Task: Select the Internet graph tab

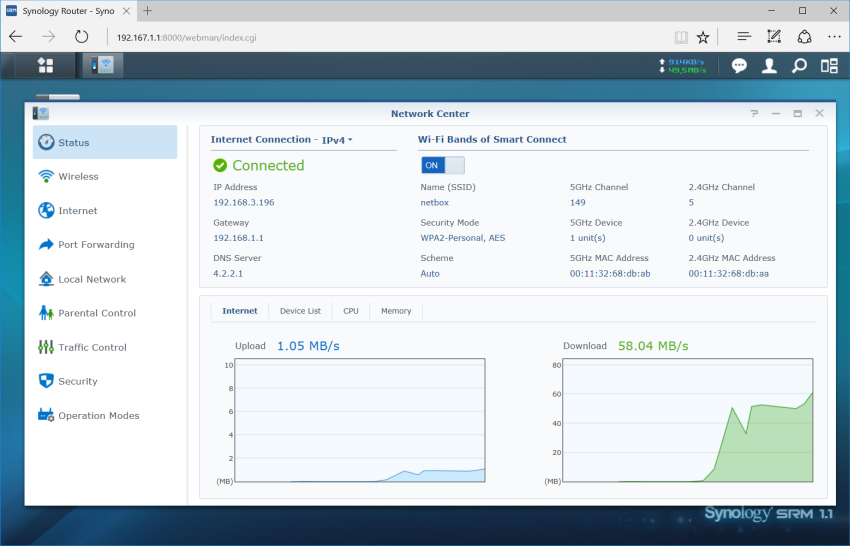Action: coord(240,311)
